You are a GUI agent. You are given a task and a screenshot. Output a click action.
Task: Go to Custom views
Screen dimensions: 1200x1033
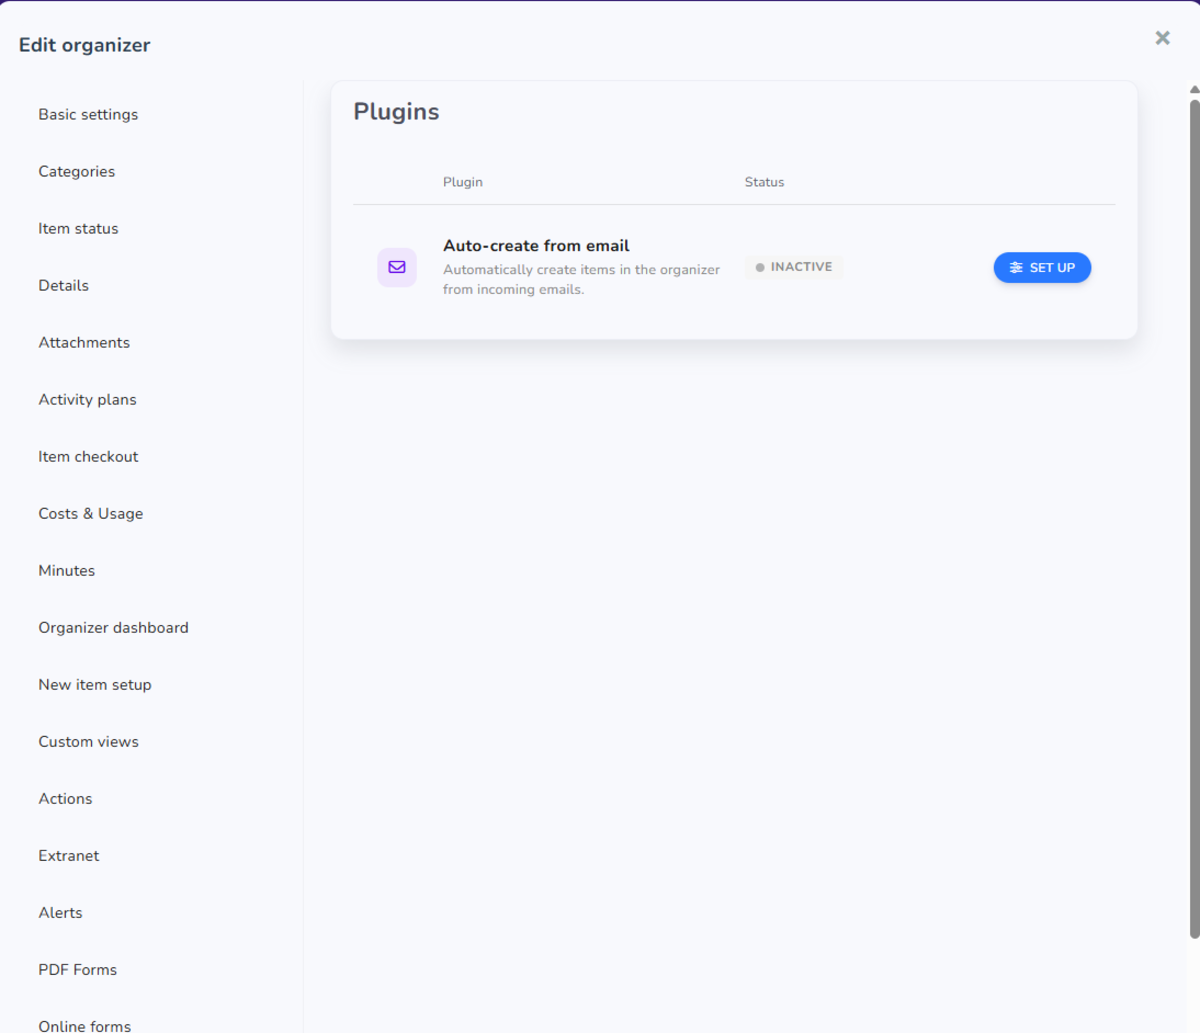(x=88, y=741)
